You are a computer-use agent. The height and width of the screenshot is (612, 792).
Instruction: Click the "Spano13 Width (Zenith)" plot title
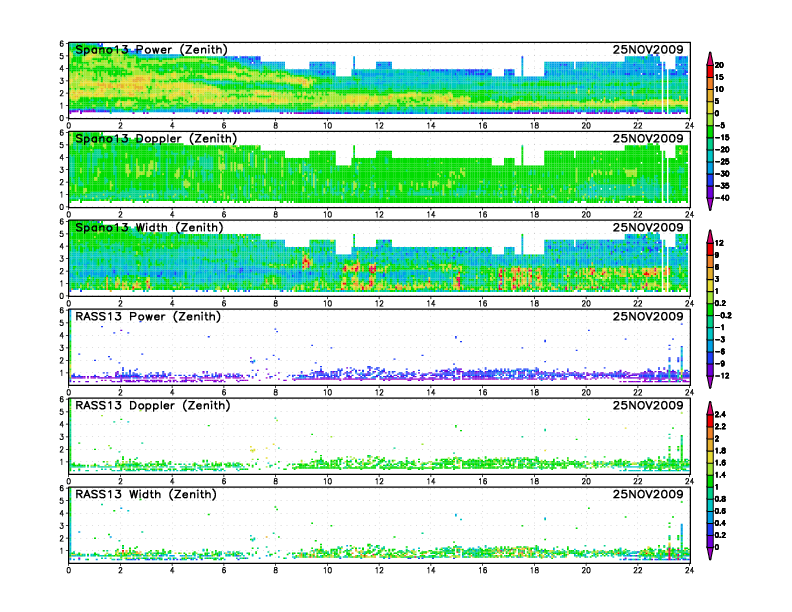[x=151, y=227]
